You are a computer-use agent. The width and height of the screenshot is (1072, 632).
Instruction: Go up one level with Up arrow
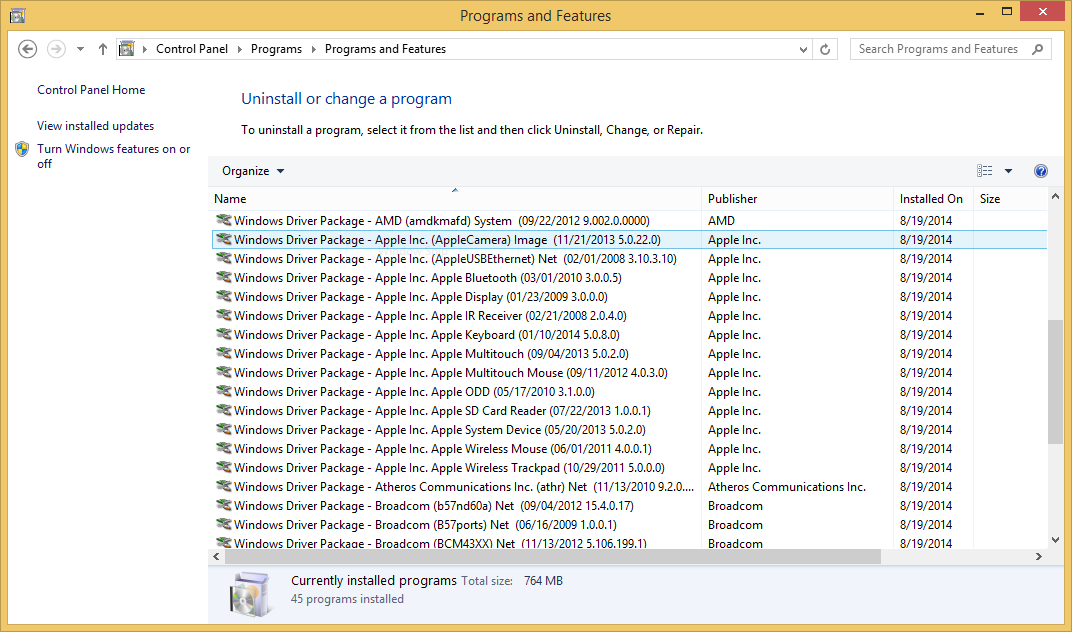coord(103,49)
